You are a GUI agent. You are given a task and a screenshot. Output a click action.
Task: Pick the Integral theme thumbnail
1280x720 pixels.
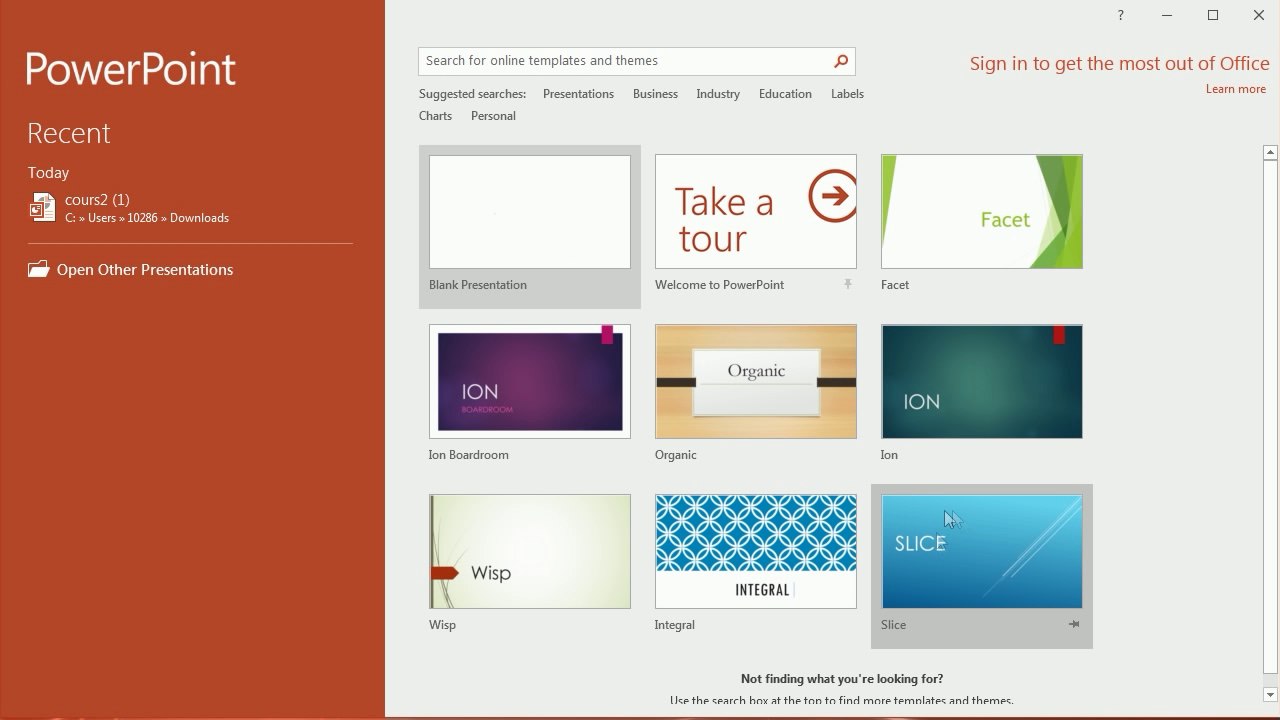[x=756, y=552]
